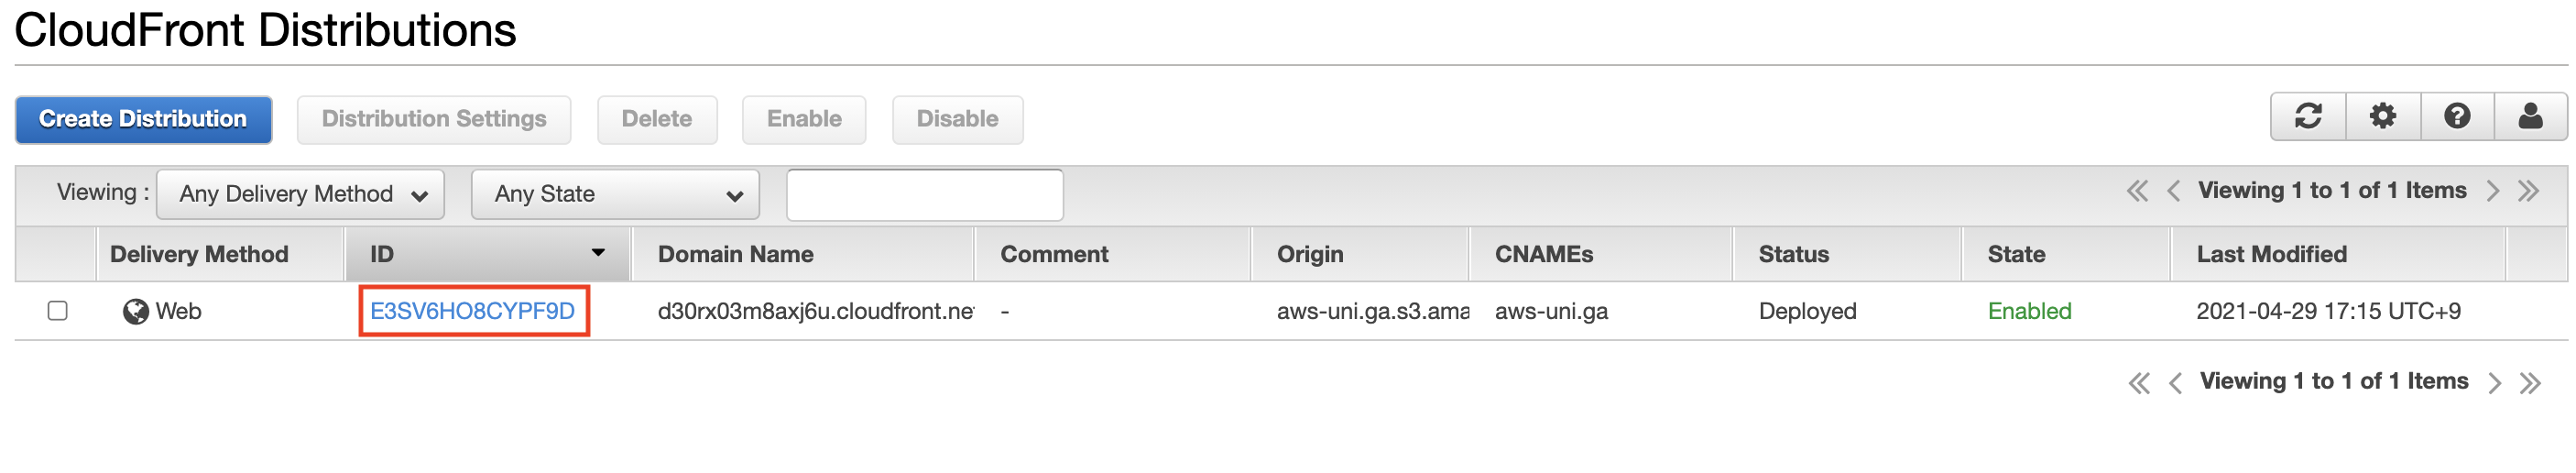Click the ID column sort arrow
This screenshot has width=2576, height=473.
click(598, 253)
